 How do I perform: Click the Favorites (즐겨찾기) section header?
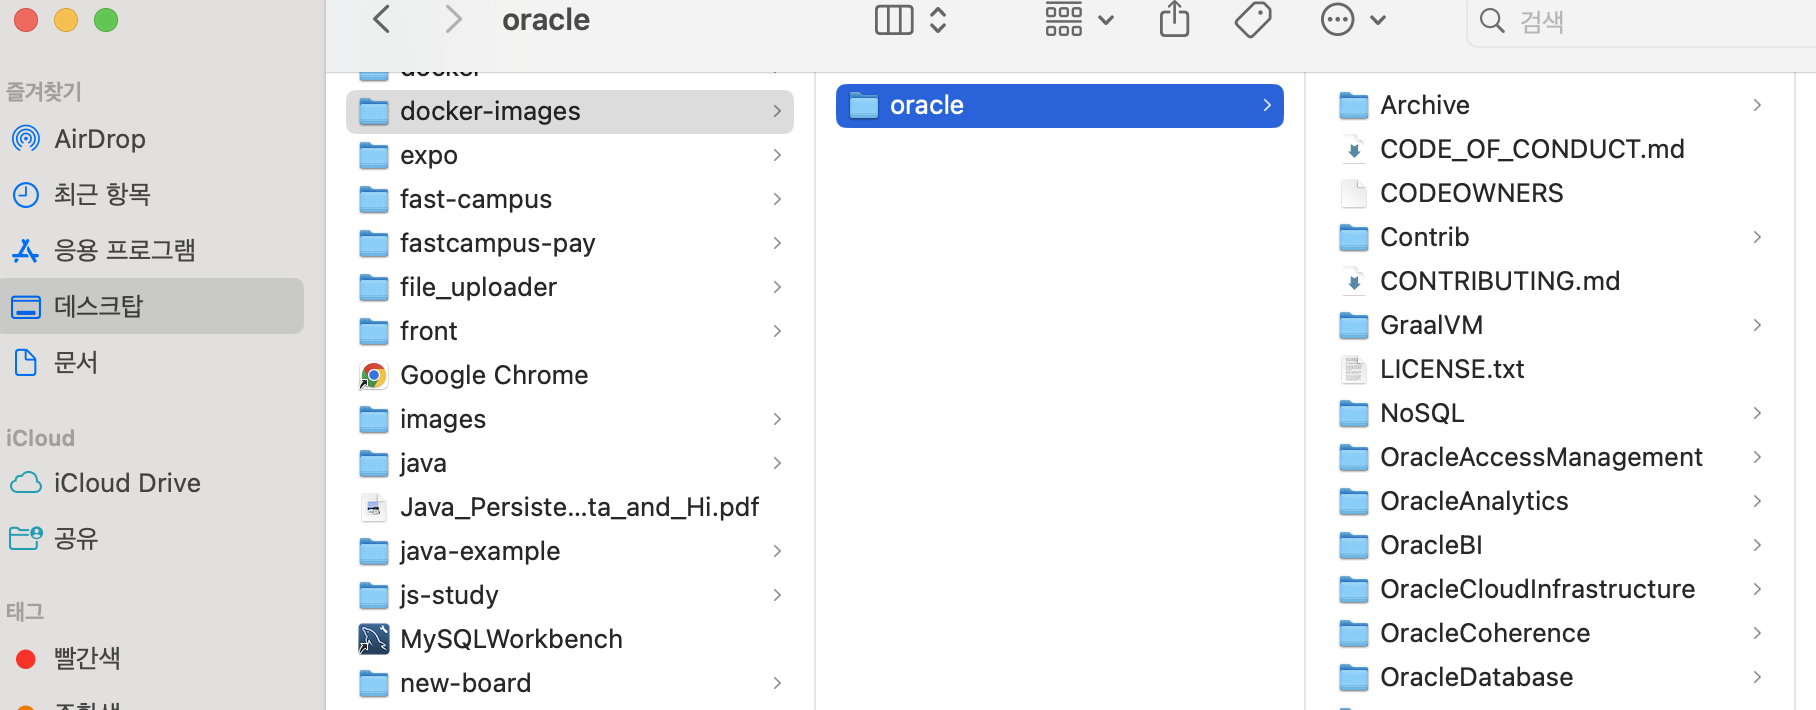click(x=44, y=92)
